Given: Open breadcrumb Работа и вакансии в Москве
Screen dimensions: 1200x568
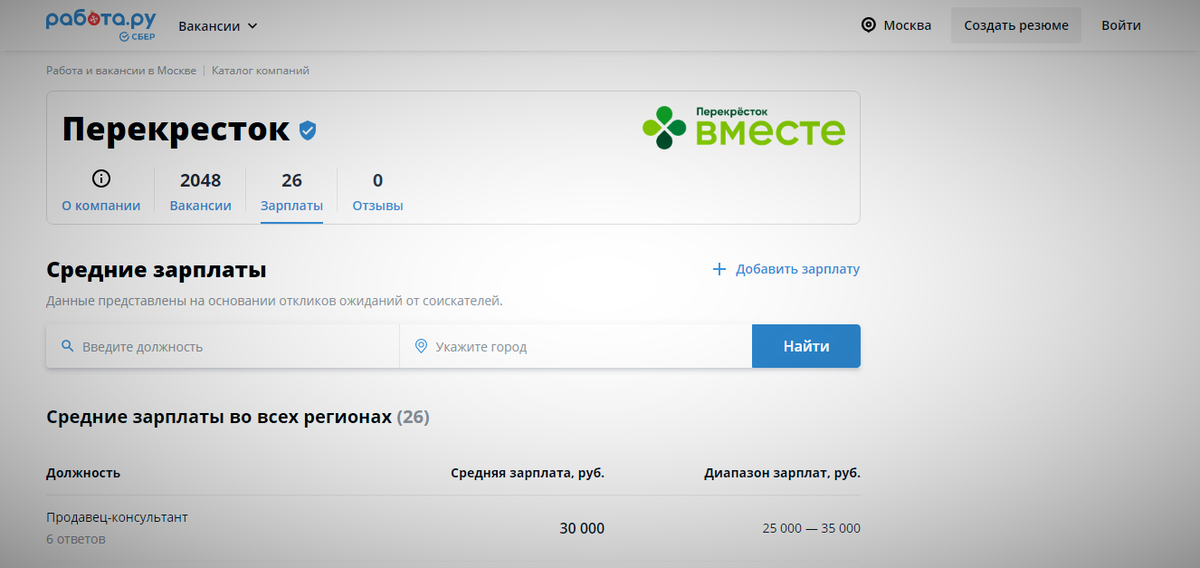Looking at the screenshot, I should 121,71.
